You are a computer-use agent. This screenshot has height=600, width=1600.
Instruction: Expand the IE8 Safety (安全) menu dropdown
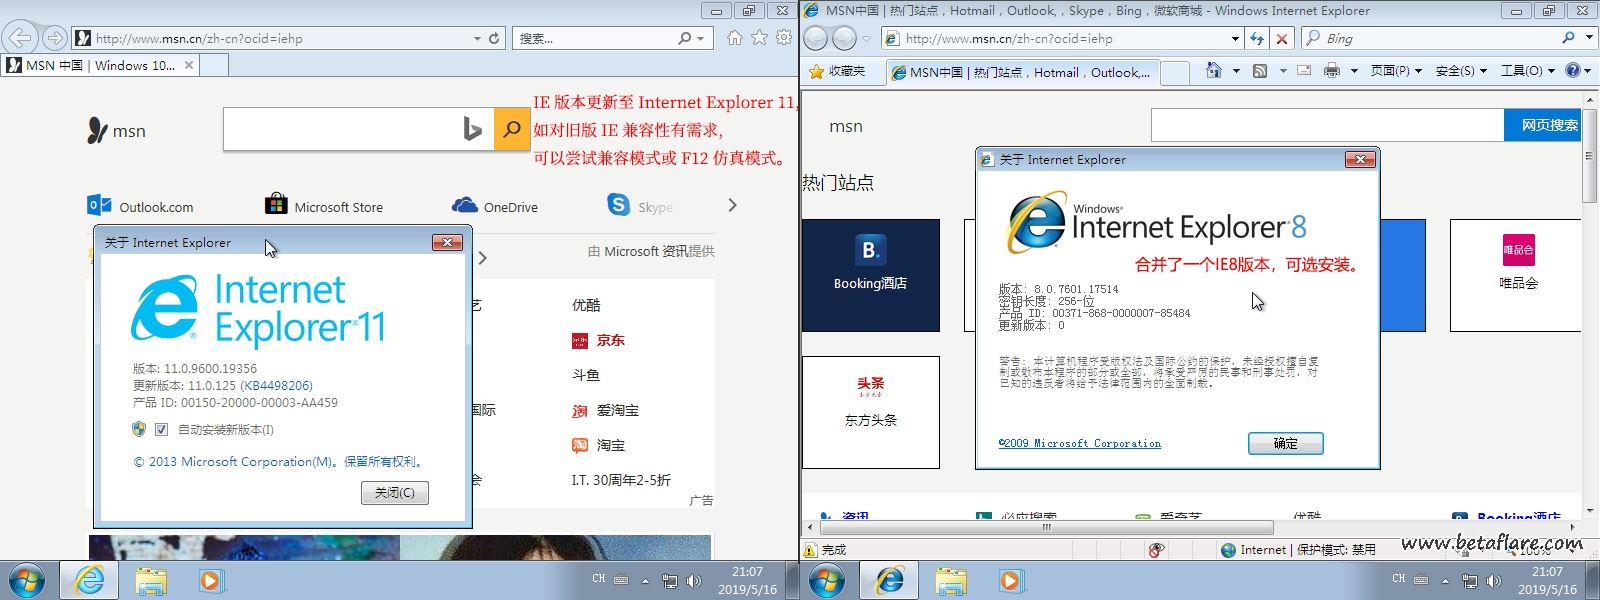click(1461, 71)
